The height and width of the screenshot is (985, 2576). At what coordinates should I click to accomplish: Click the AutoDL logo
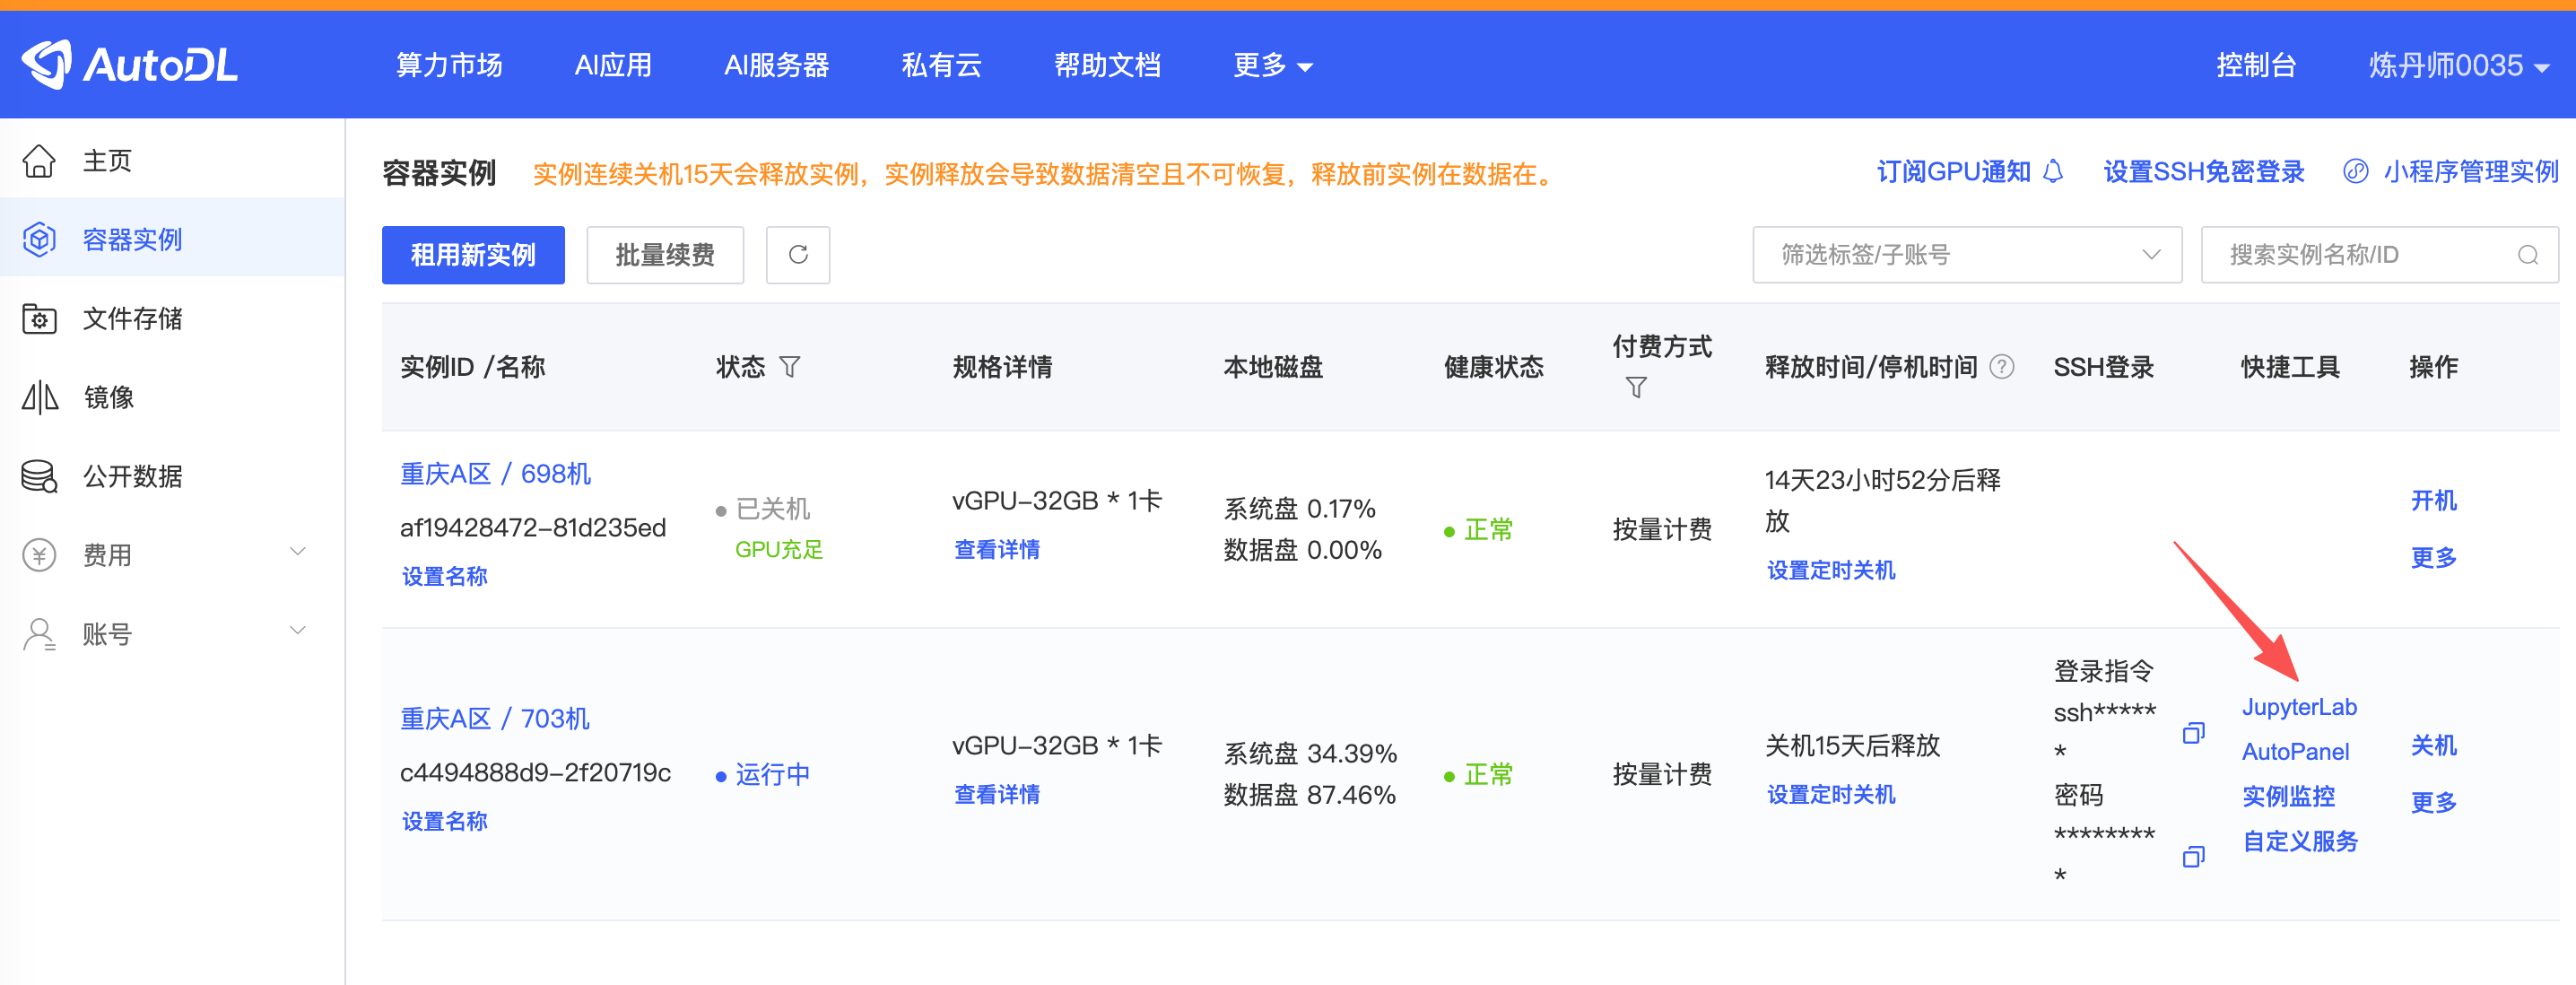click(130, 65)
